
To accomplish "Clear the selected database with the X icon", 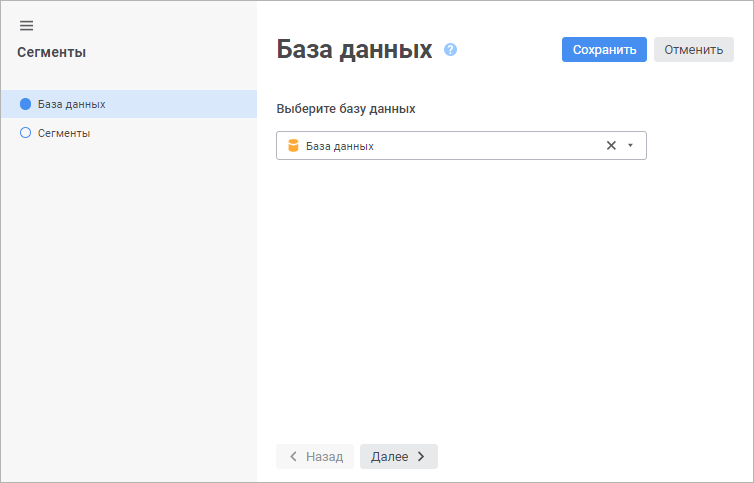I will [611, 146].
